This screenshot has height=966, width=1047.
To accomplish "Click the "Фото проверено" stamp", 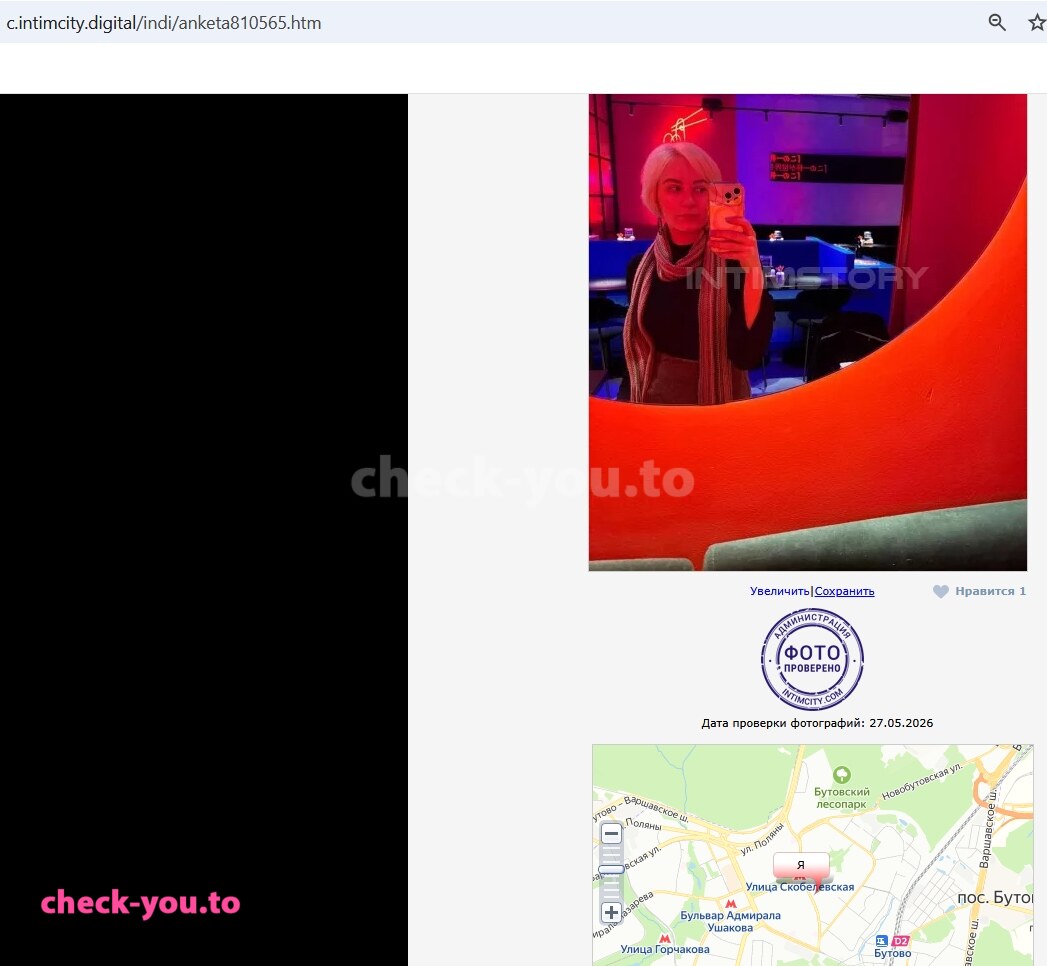I will click(812, 660).
